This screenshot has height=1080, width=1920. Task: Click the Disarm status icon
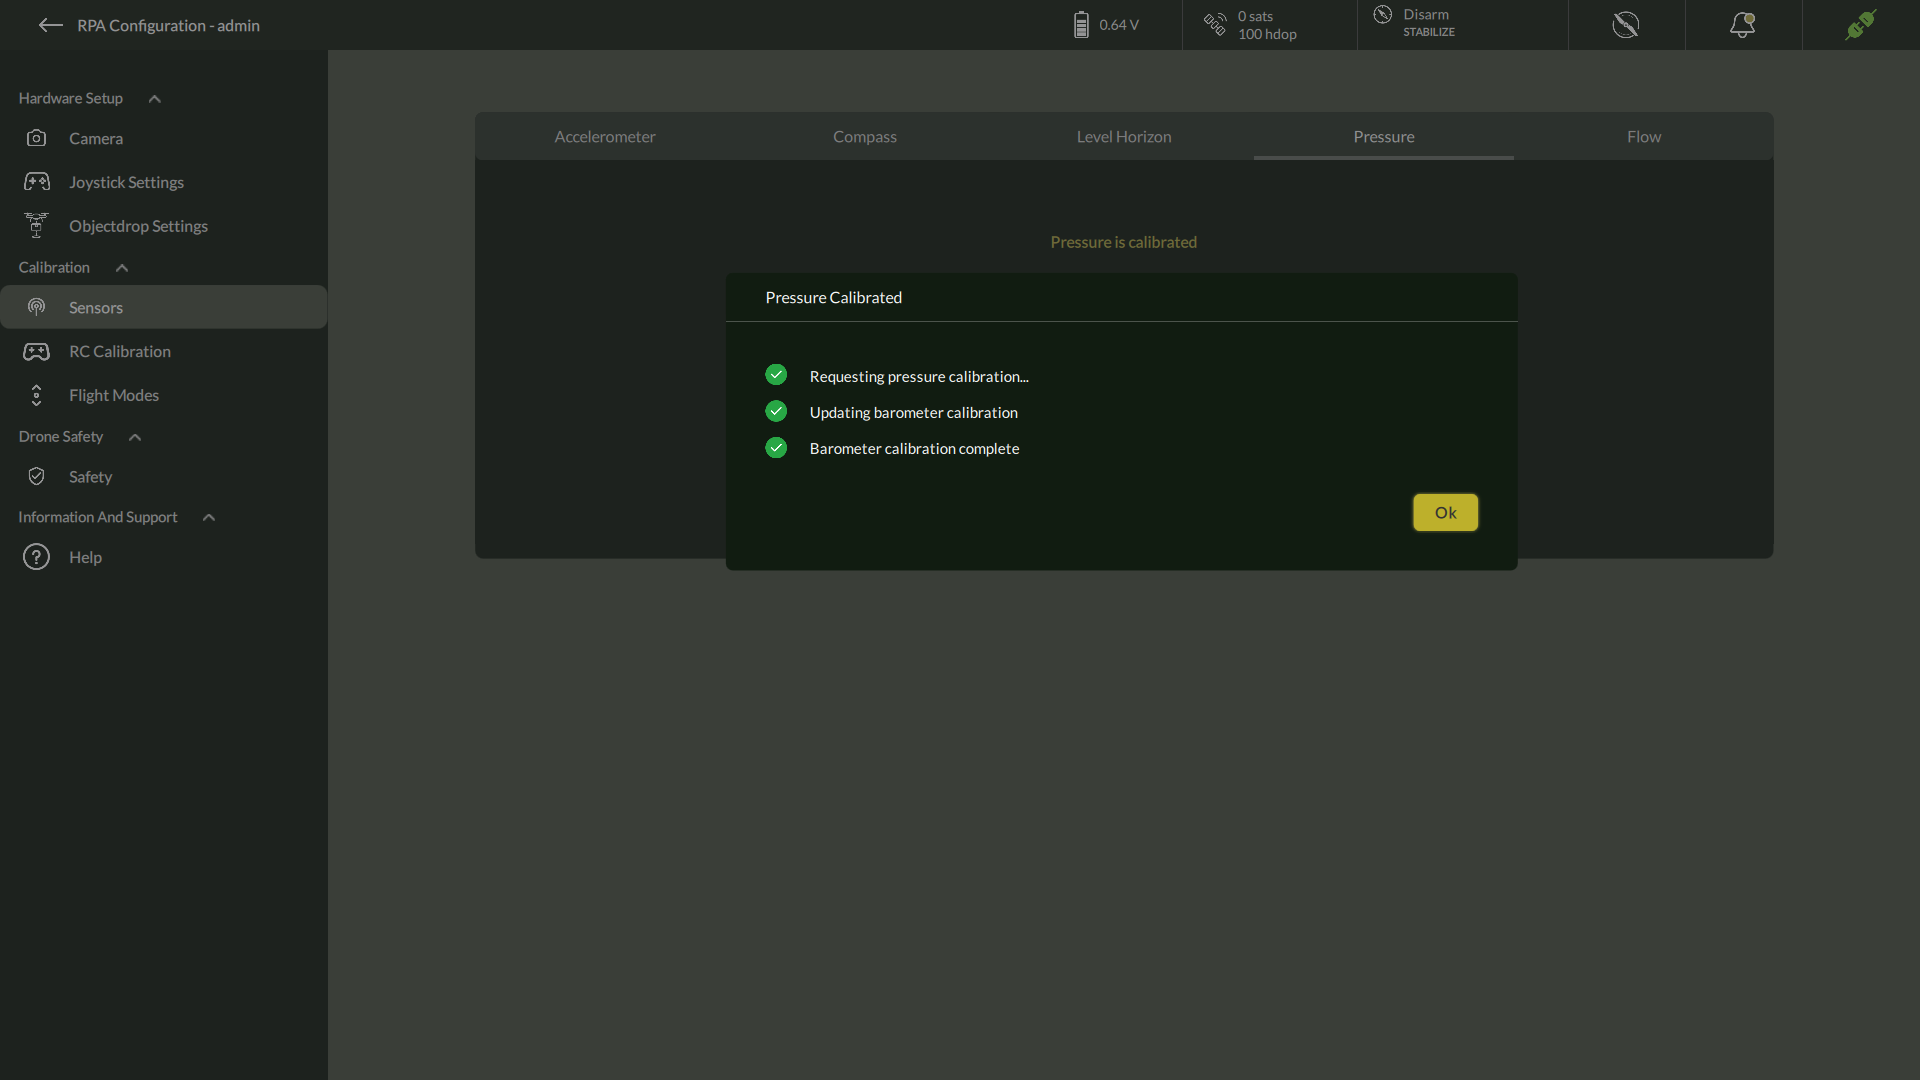pos(1383,15)
